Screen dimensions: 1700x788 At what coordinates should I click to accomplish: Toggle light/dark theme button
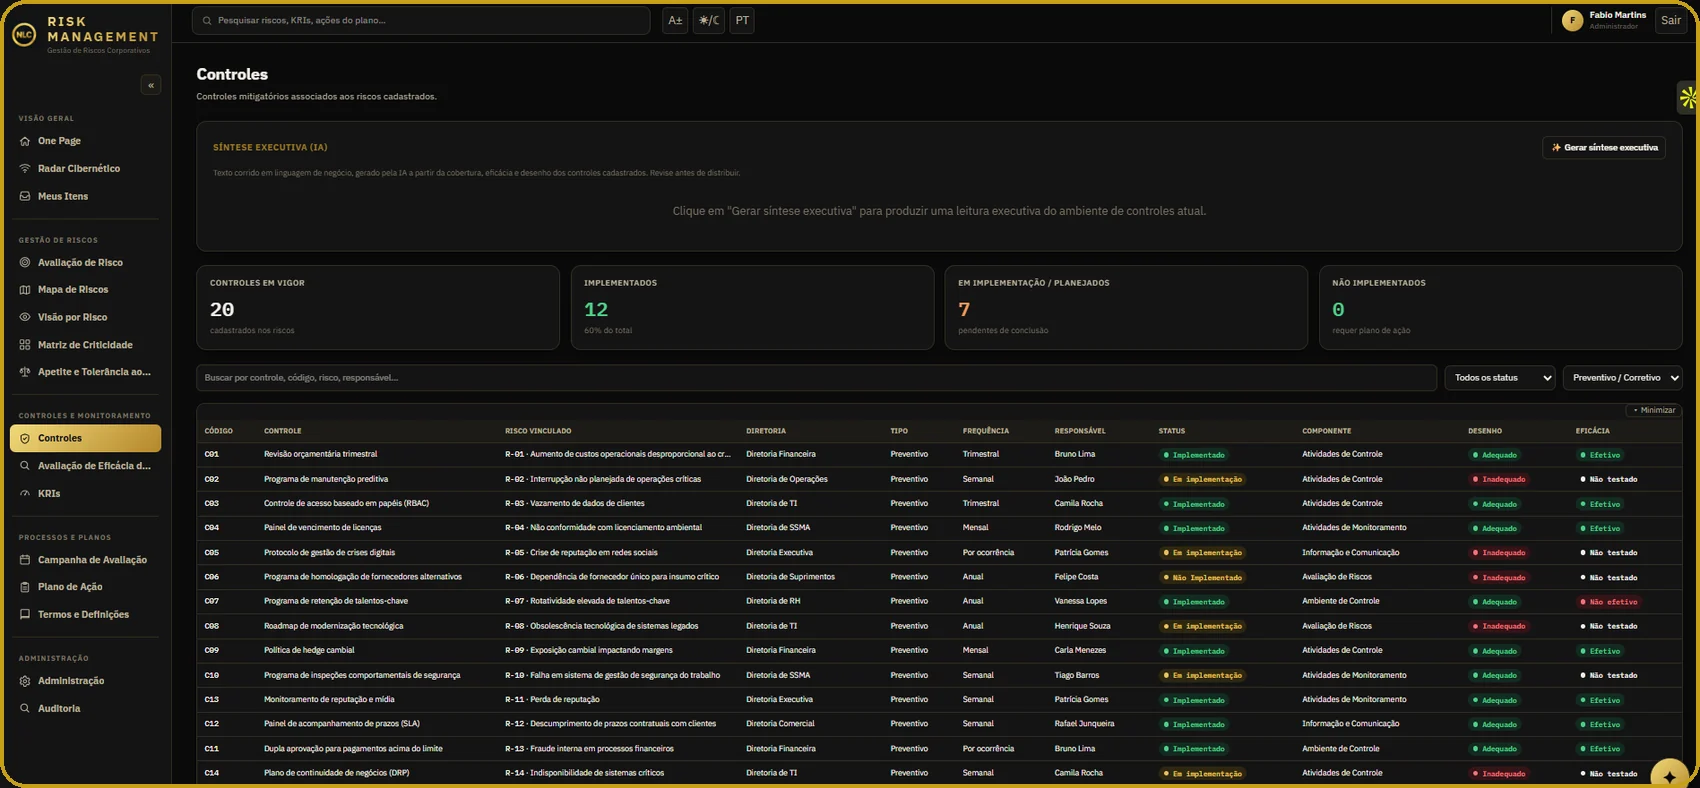tap(709, 20)
